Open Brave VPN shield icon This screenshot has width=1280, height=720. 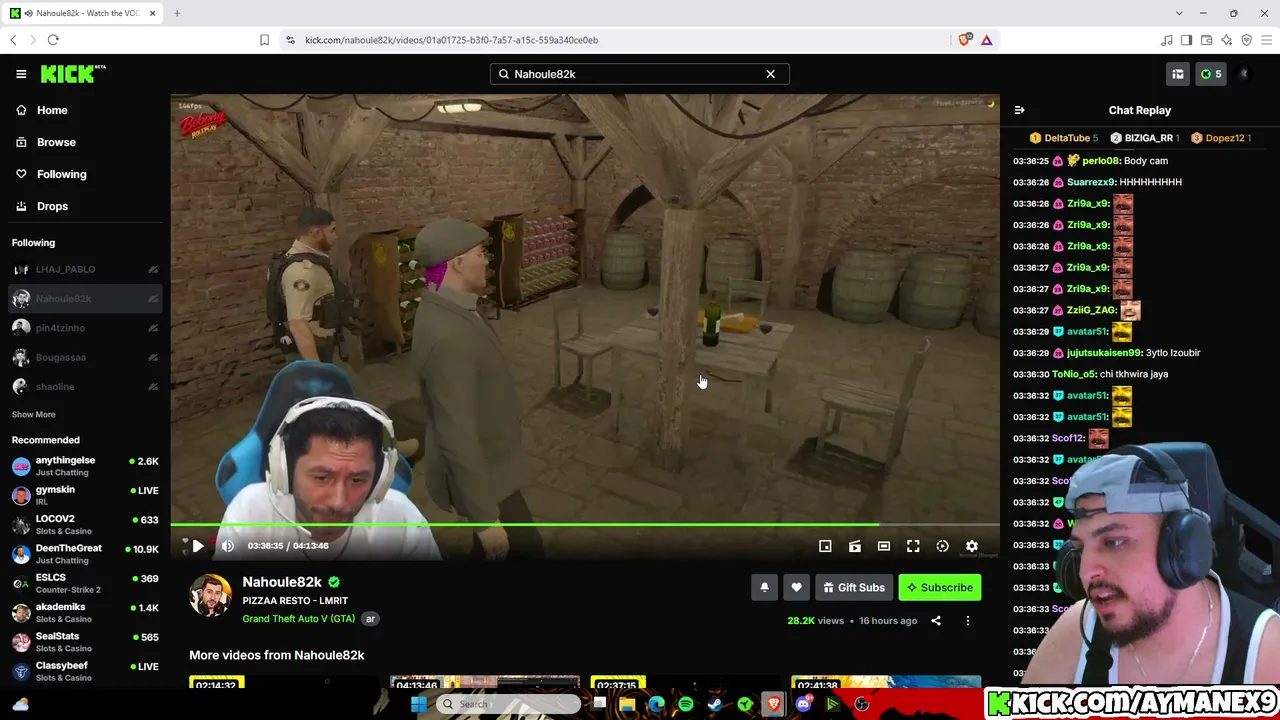[x=1246, y=40]
